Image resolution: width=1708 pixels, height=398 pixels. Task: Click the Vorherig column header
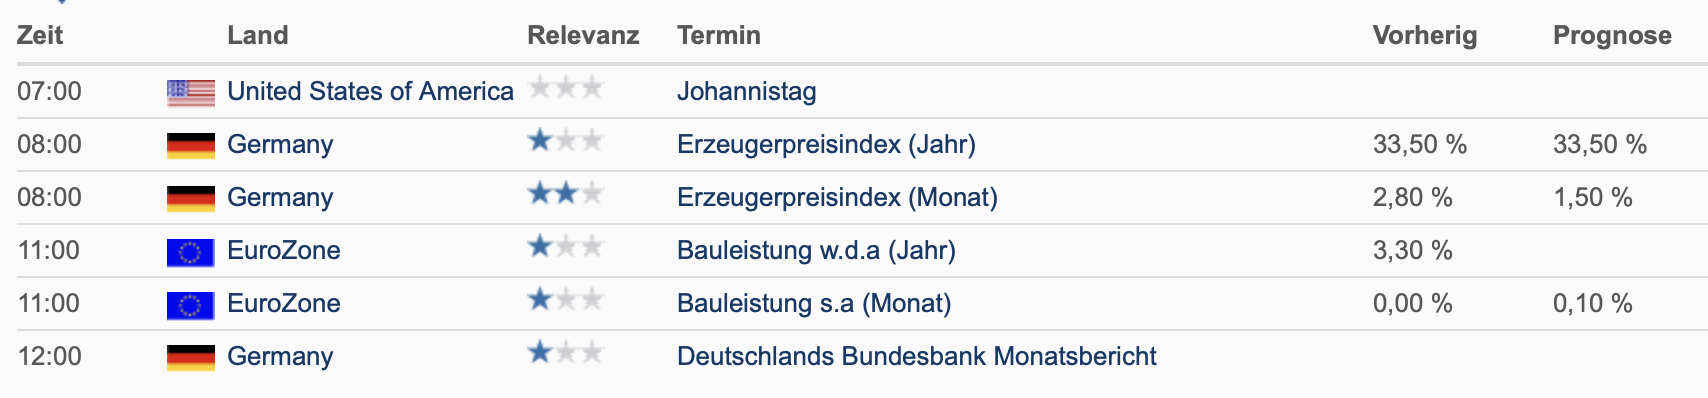(1425, 36)
